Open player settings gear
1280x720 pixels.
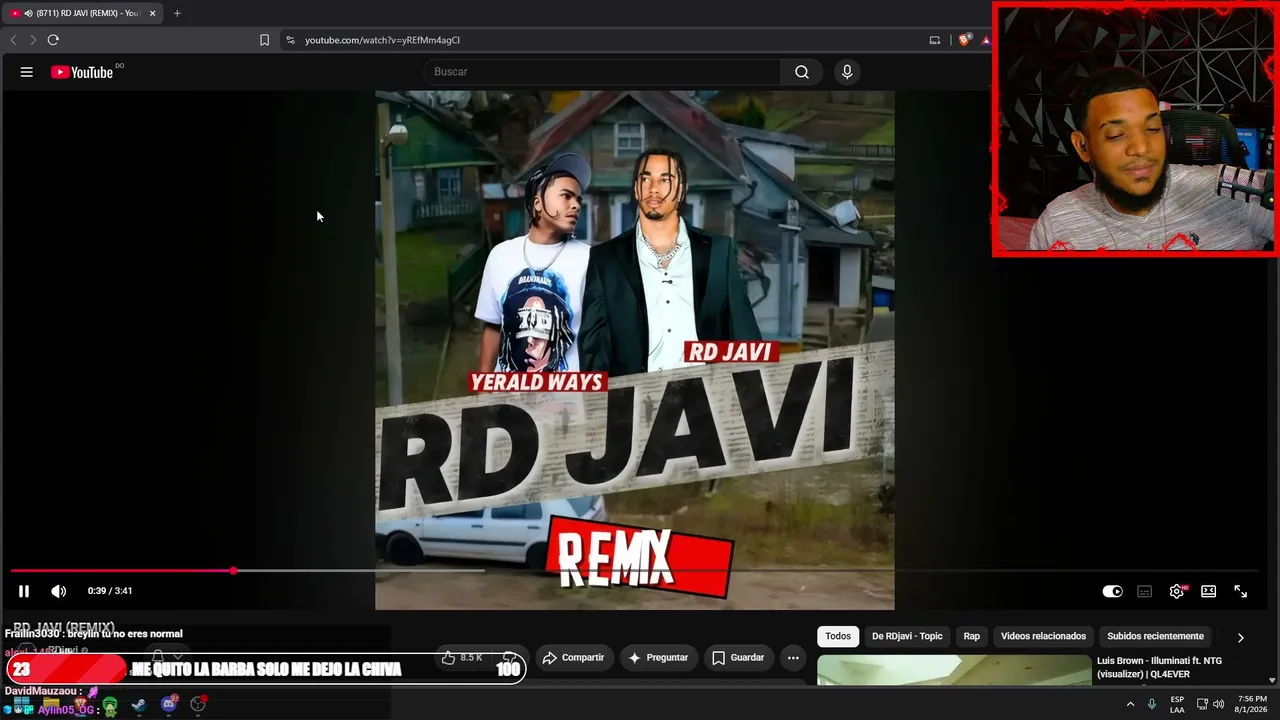click(1177, 591)
